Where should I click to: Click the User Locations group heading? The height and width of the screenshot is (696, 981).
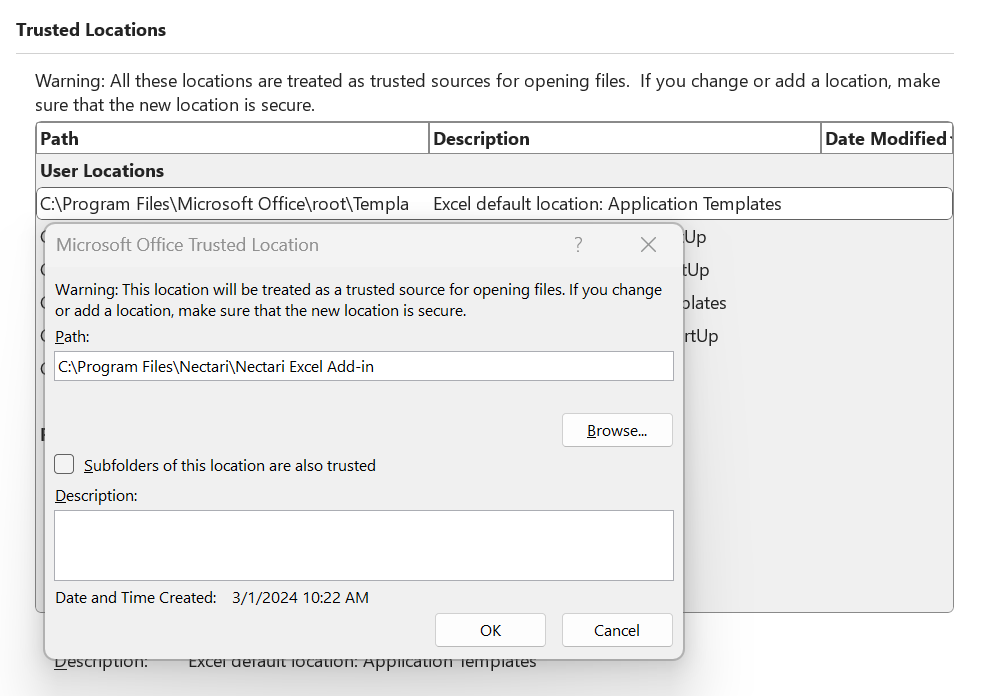(x=102, y=171)
